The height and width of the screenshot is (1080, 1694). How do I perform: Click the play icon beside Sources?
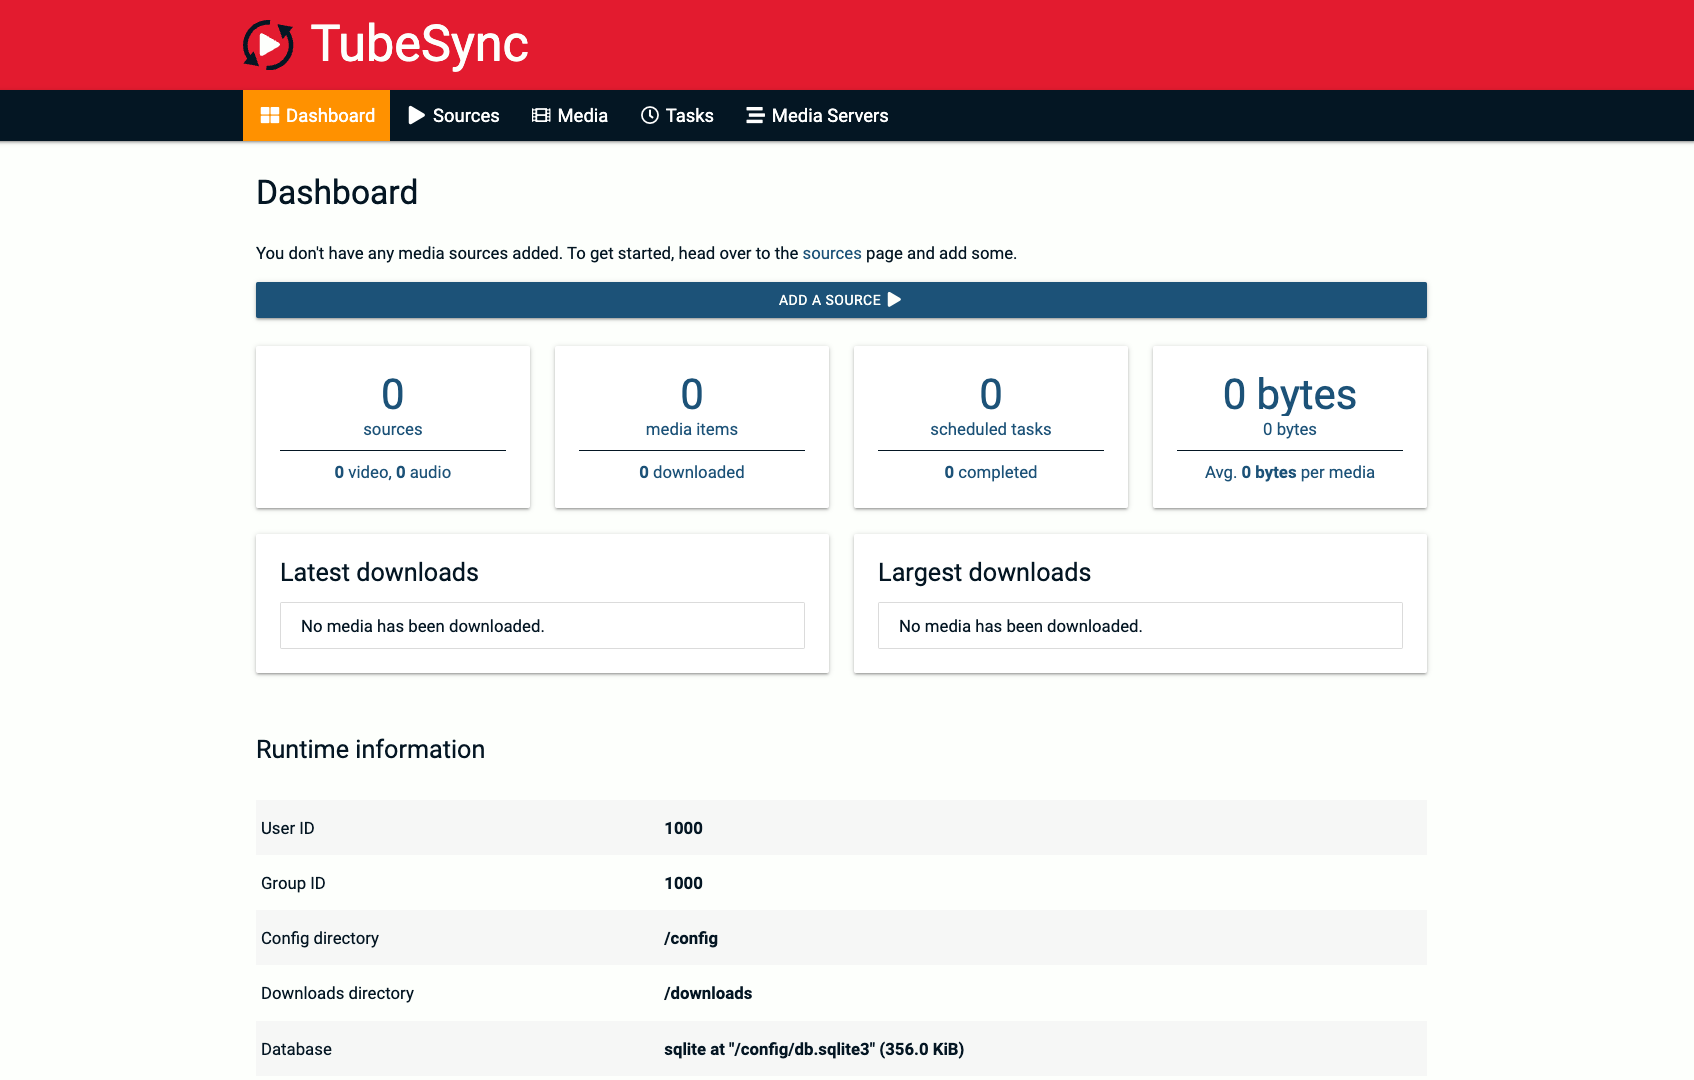point(417,115)
